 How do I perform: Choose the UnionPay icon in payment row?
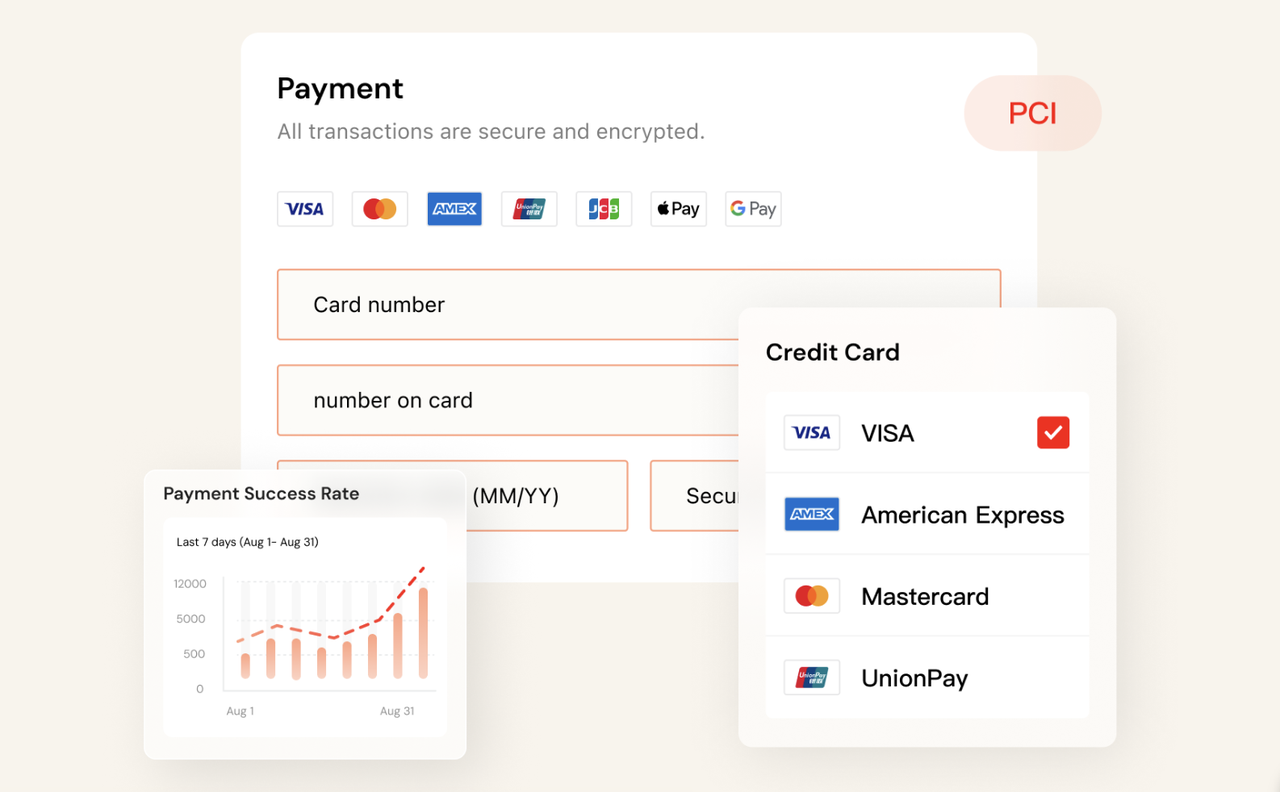coord(529,209)
